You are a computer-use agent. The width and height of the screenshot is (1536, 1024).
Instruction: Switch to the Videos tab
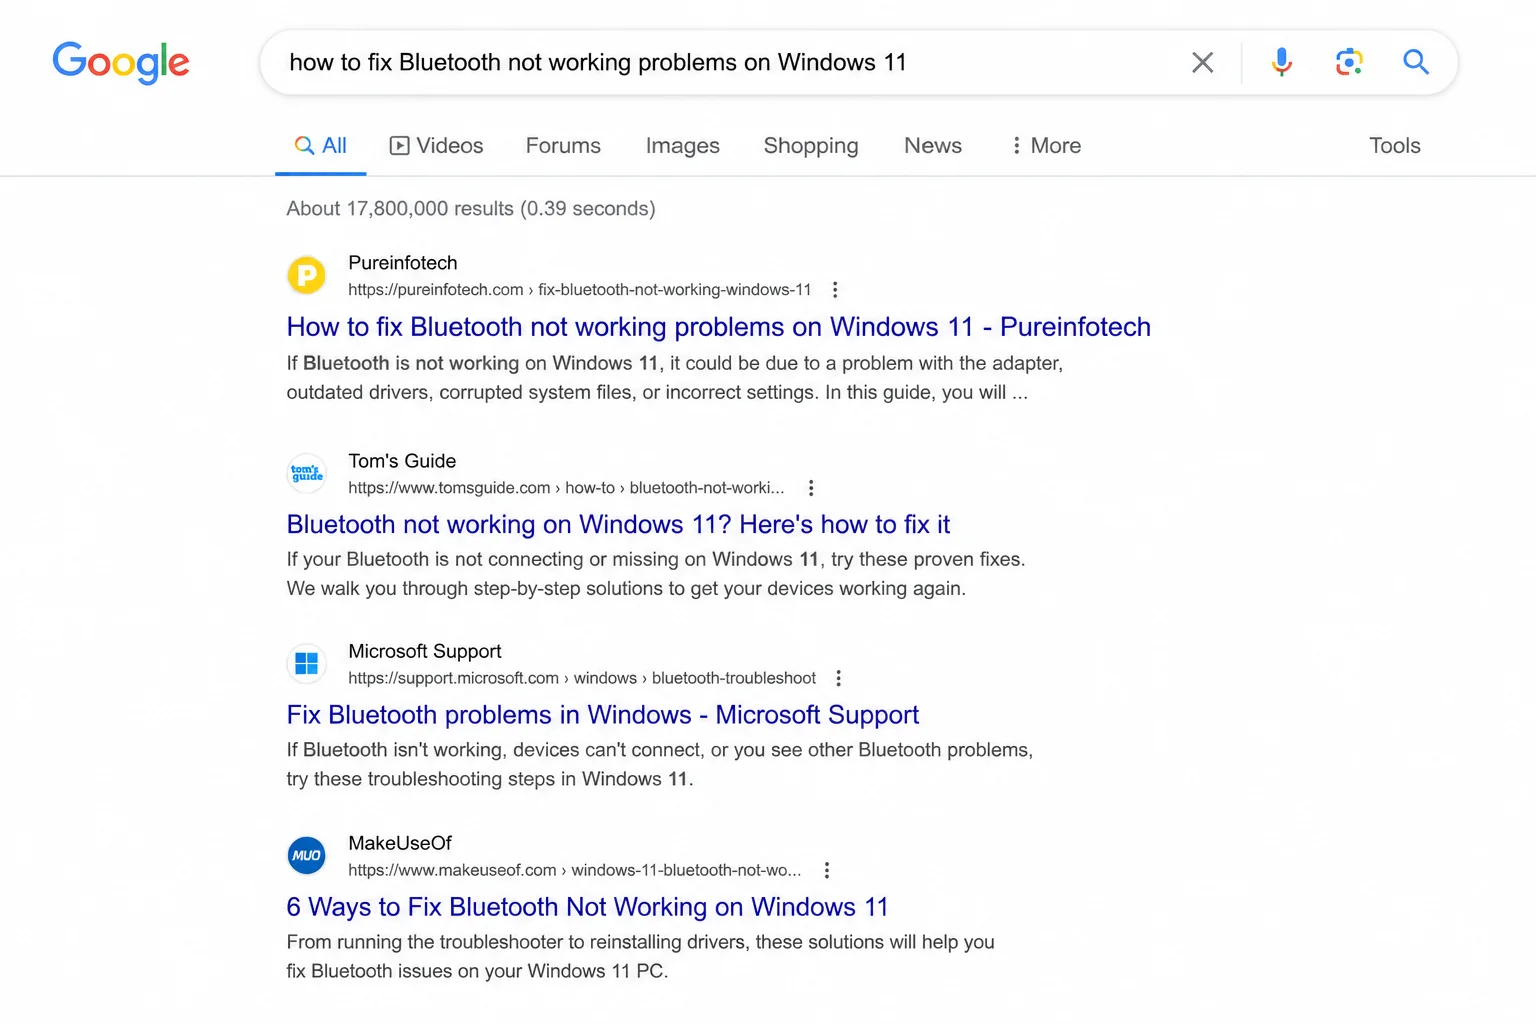436,146
